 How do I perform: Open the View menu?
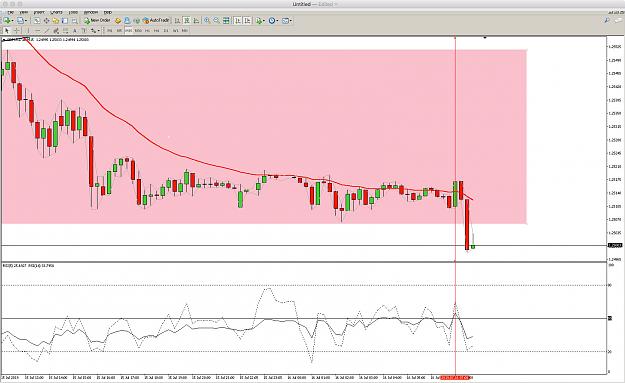click(x=24, y=12)
